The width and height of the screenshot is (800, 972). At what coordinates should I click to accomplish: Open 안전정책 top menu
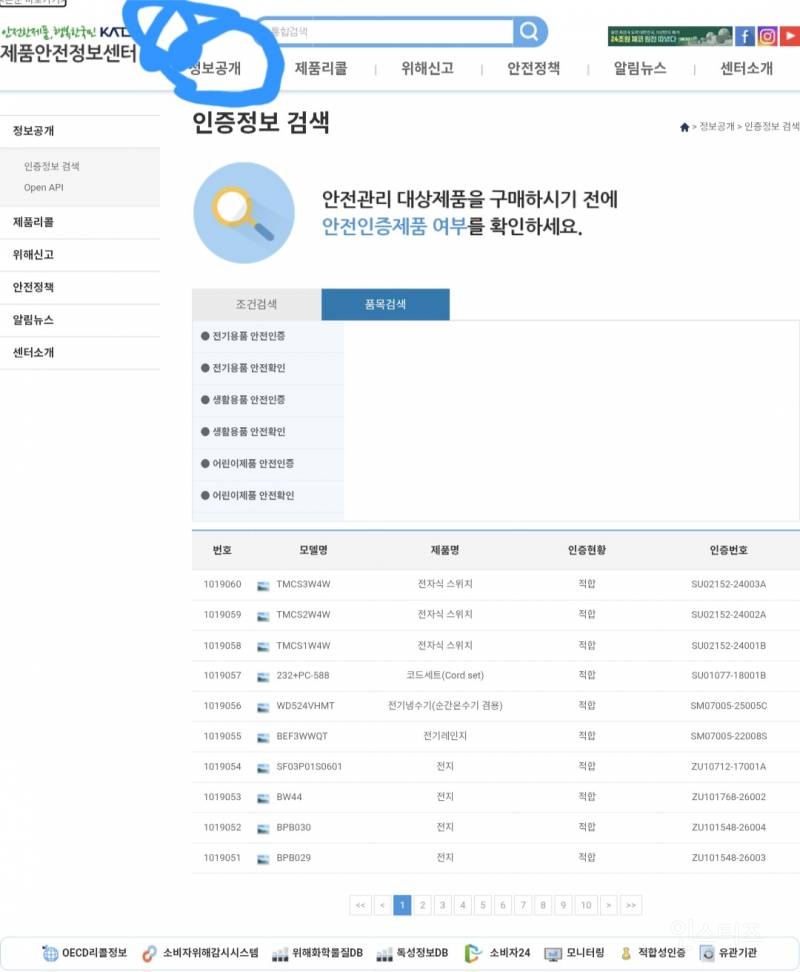tap(534, 68)
